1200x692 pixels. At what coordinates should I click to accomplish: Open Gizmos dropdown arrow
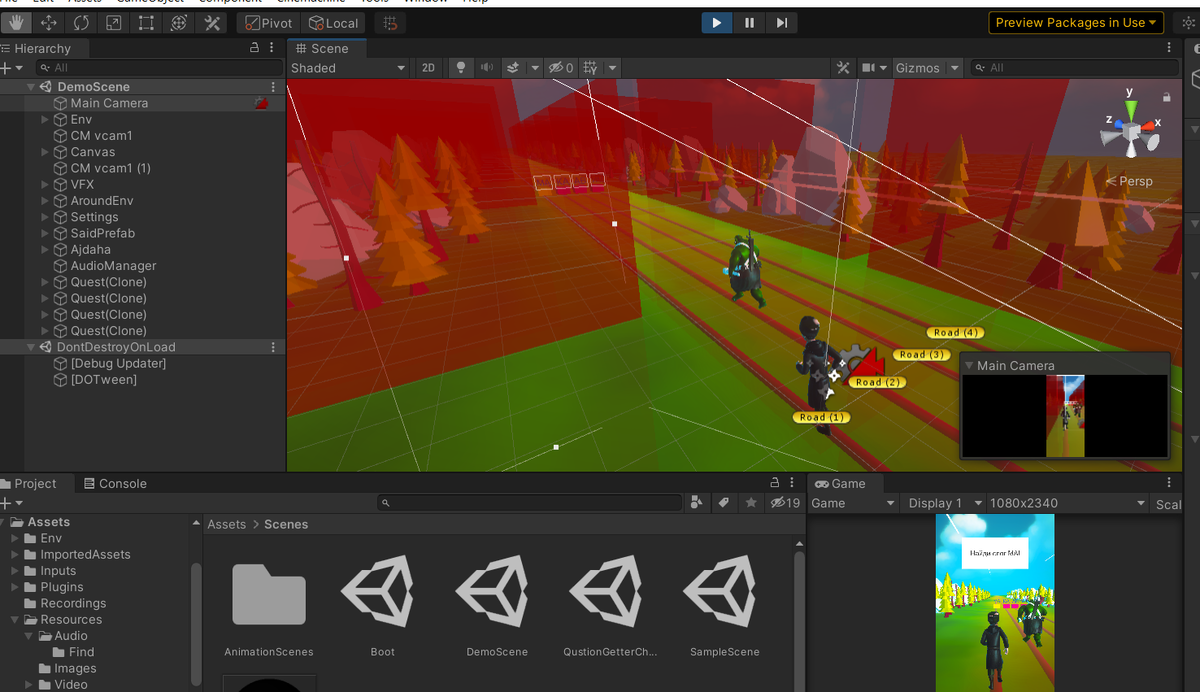(954, 68)
